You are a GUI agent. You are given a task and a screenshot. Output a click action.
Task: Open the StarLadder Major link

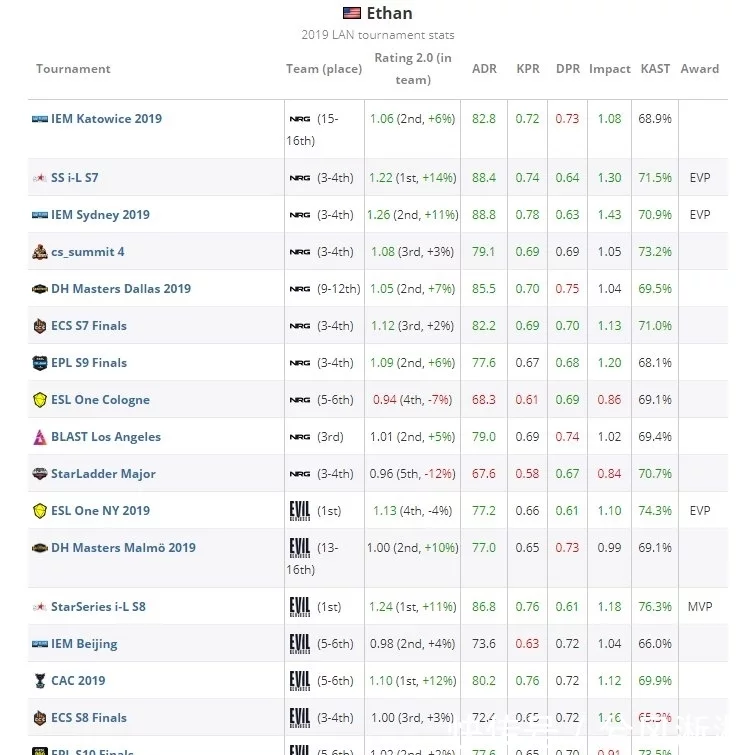click(104, 474)
